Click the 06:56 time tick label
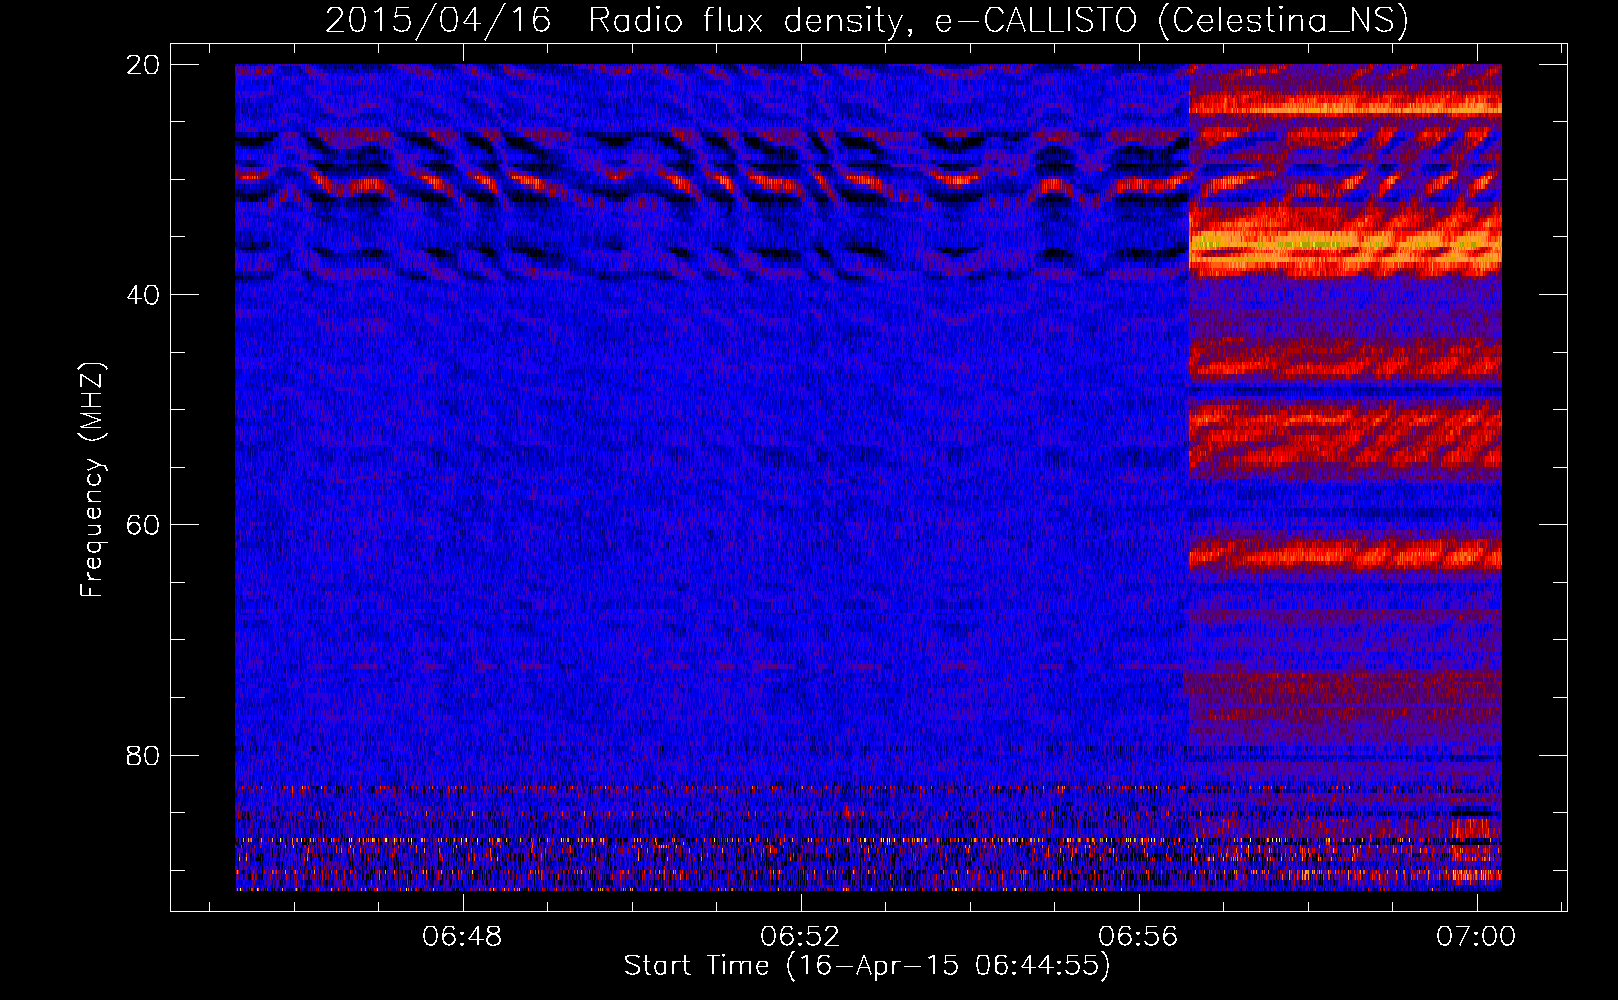Viewport: 1618px width, 1000px height. (x=1138, y=937)
